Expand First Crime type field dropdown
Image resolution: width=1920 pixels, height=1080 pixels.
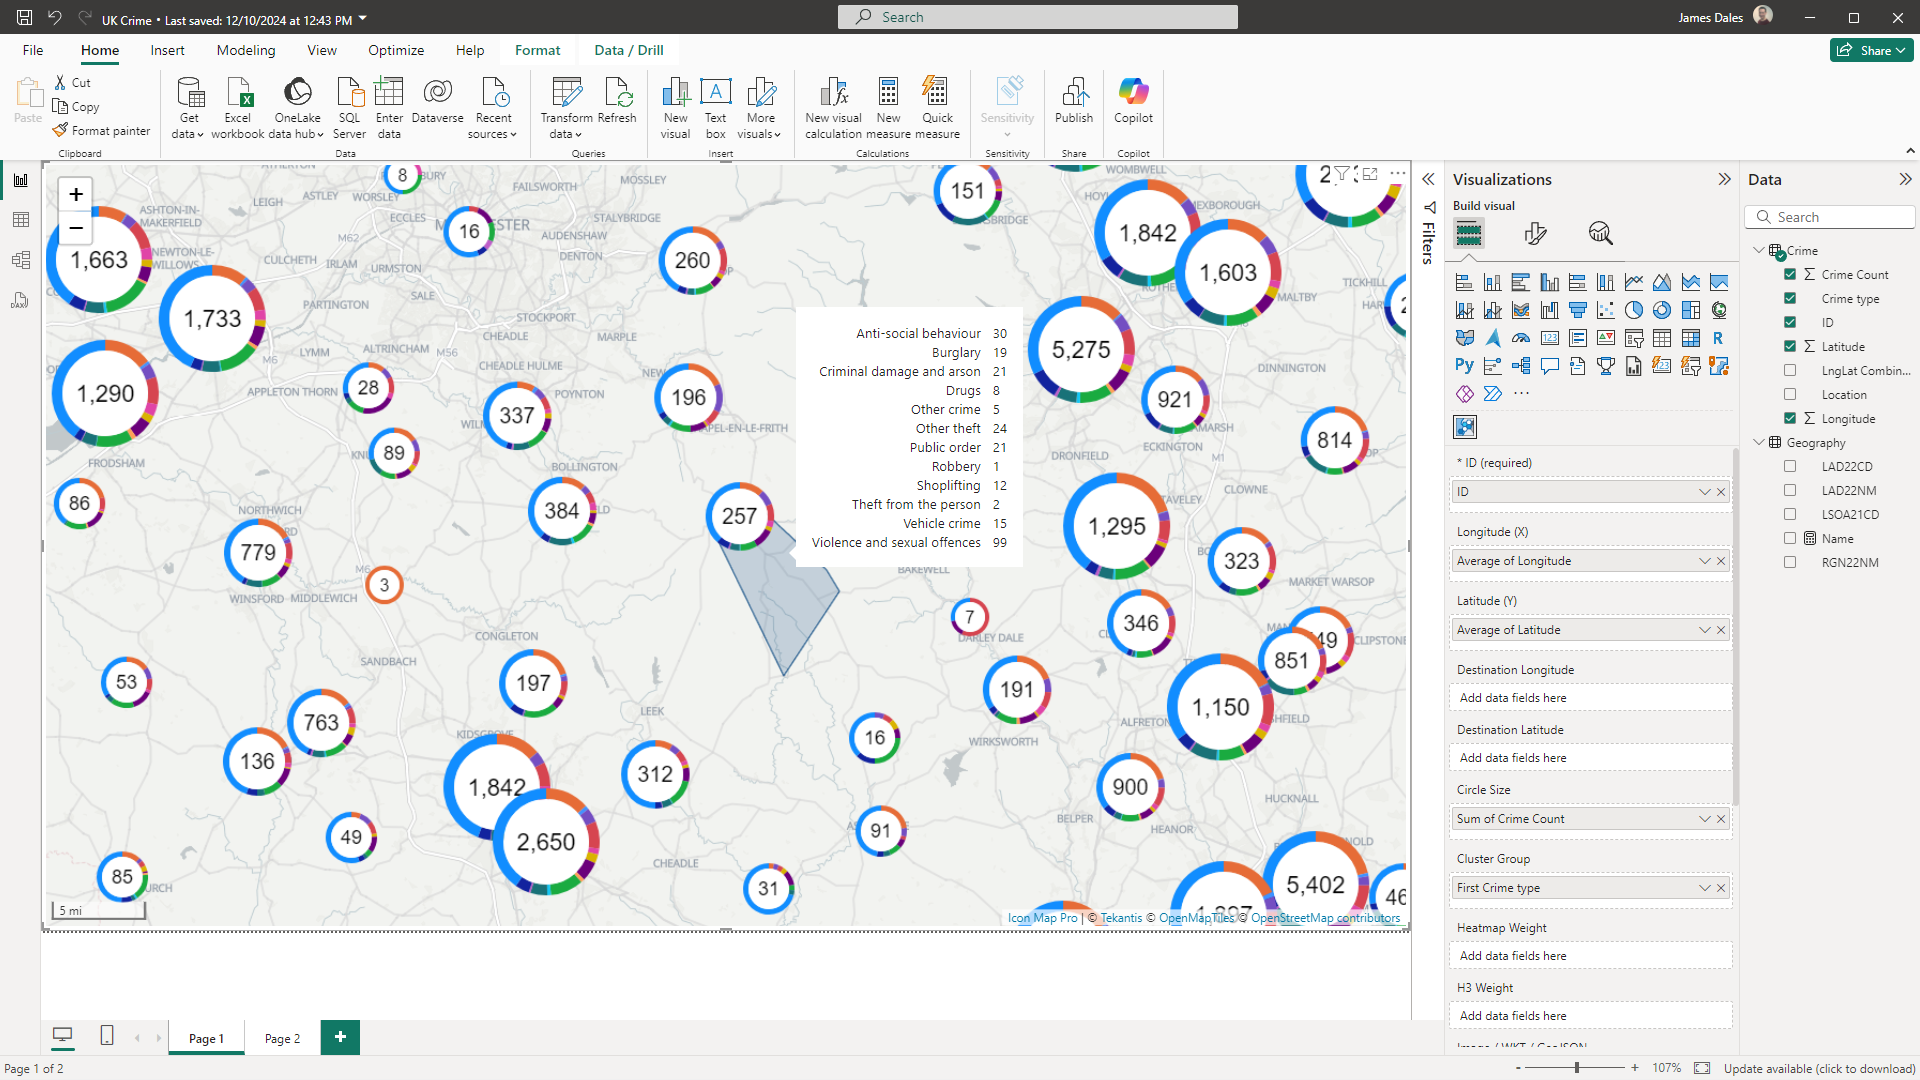(1704, 888)
